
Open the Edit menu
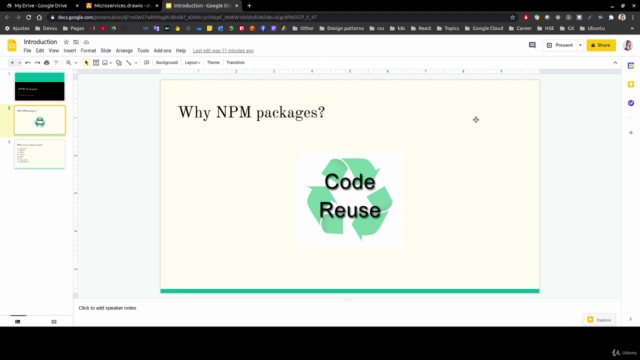pyautogui.click(x=40, y=51)
